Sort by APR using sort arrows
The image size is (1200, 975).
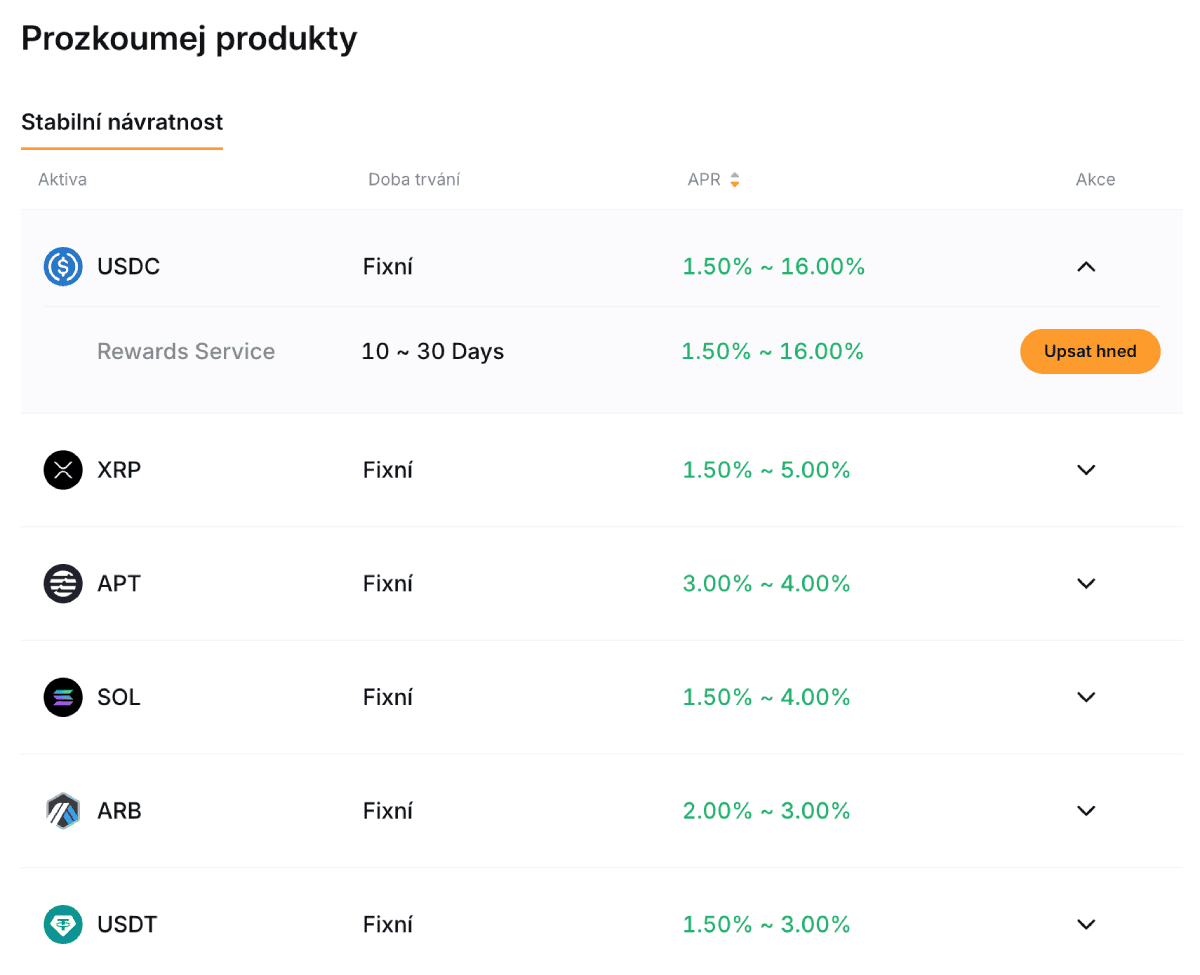point(735,180)
